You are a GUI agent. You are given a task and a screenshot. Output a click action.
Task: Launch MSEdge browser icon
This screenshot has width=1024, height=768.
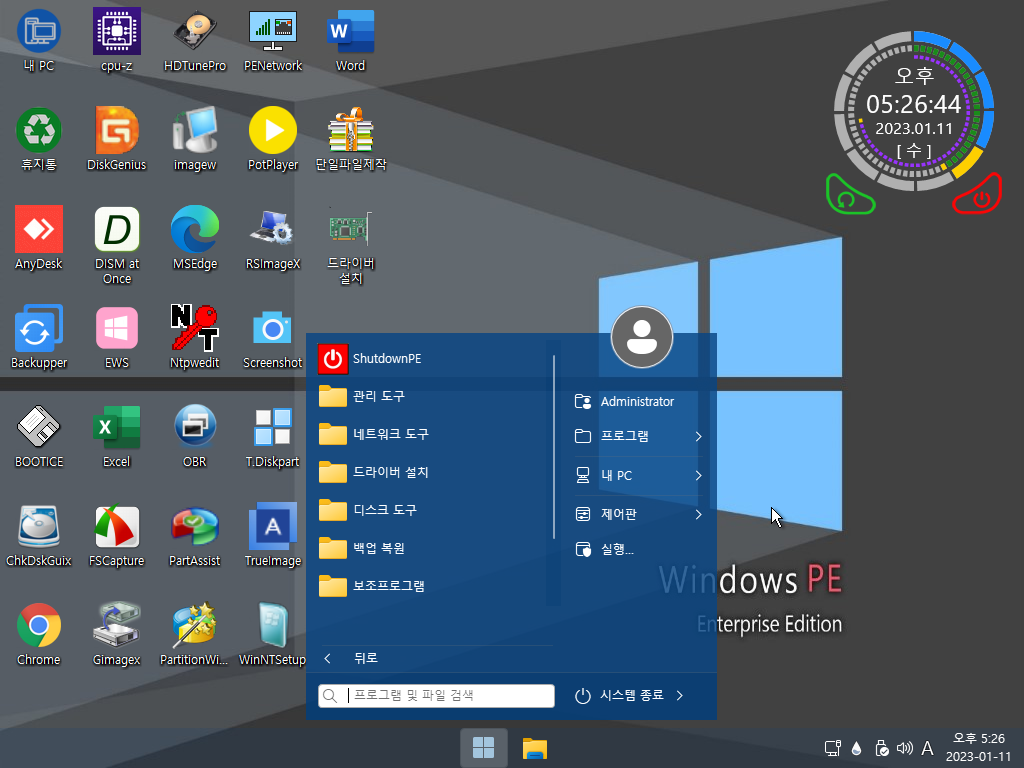tap(195, 238)
